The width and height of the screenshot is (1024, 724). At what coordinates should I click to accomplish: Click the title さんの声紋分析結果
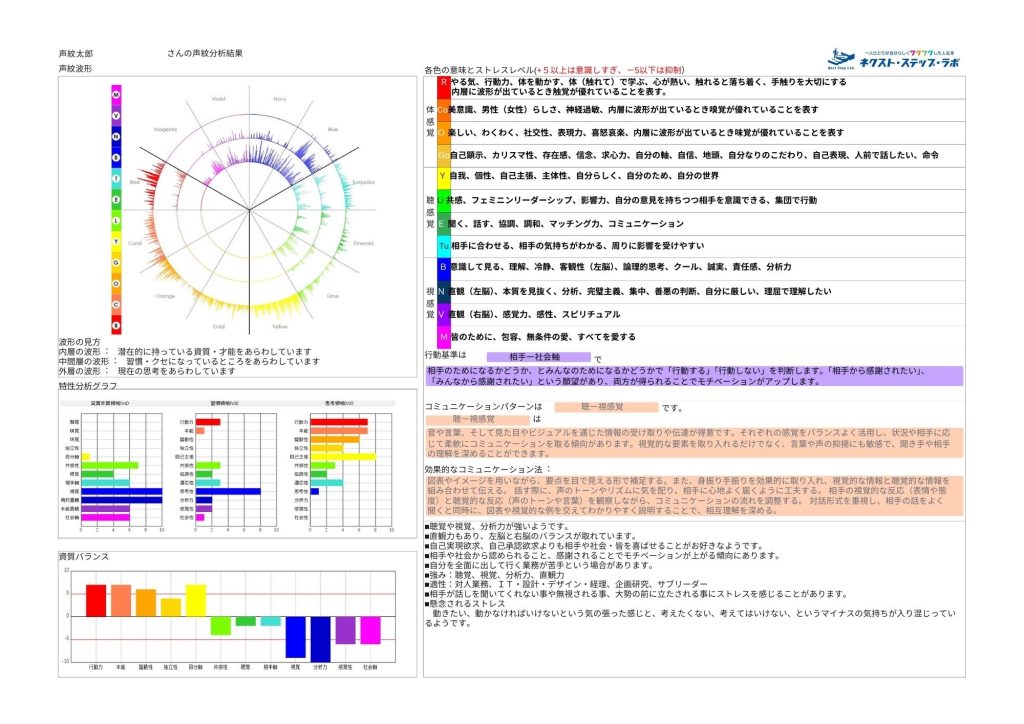204,54
